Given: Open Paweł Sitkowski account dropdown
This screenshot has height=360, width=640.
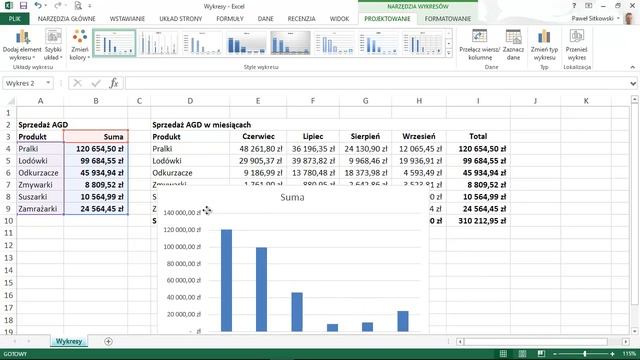Looking at the screenshot, I should click(x=596, y=19).
